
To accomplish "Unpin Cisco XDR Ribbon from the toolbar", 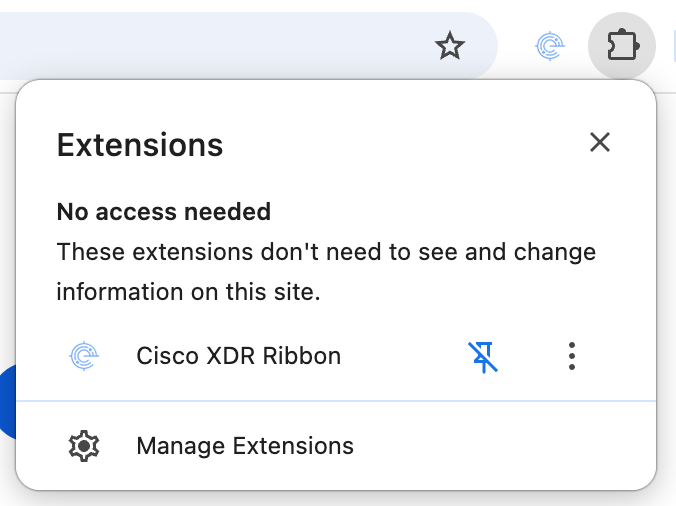I will [x=485, y=356].
